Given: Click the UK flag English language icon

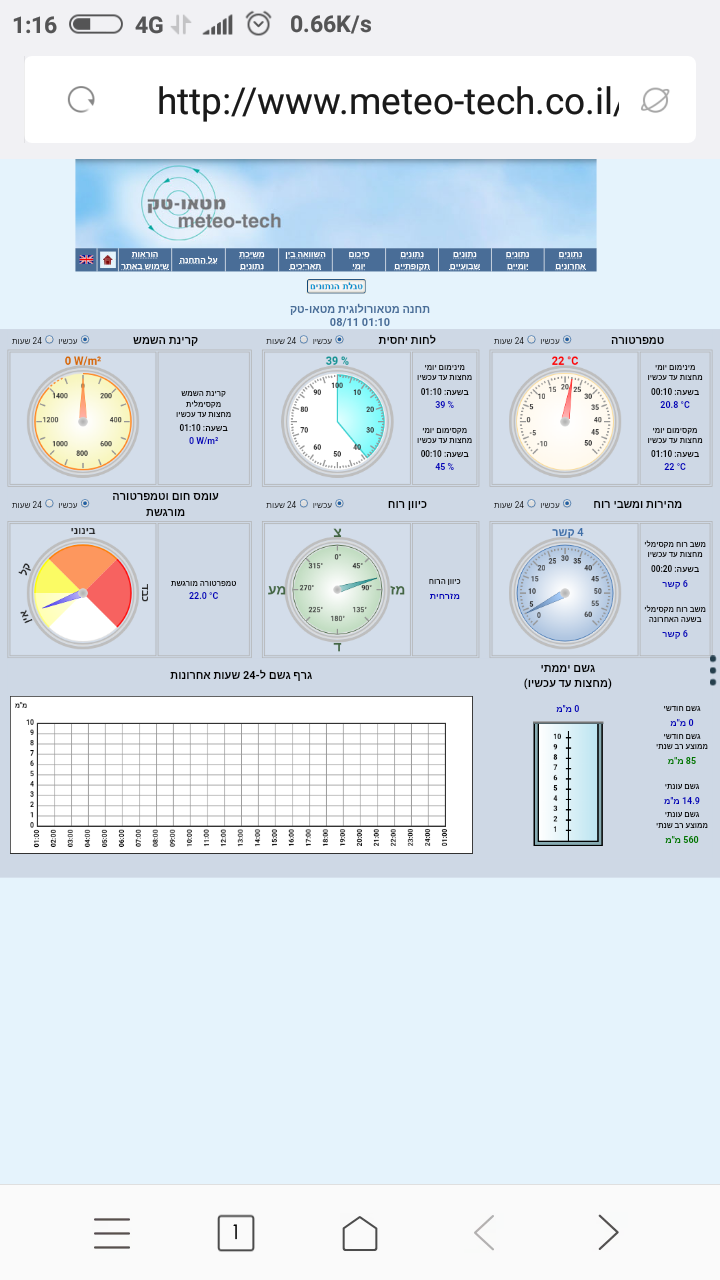Looking at the screenshot, I should click(x=87, y=260).
